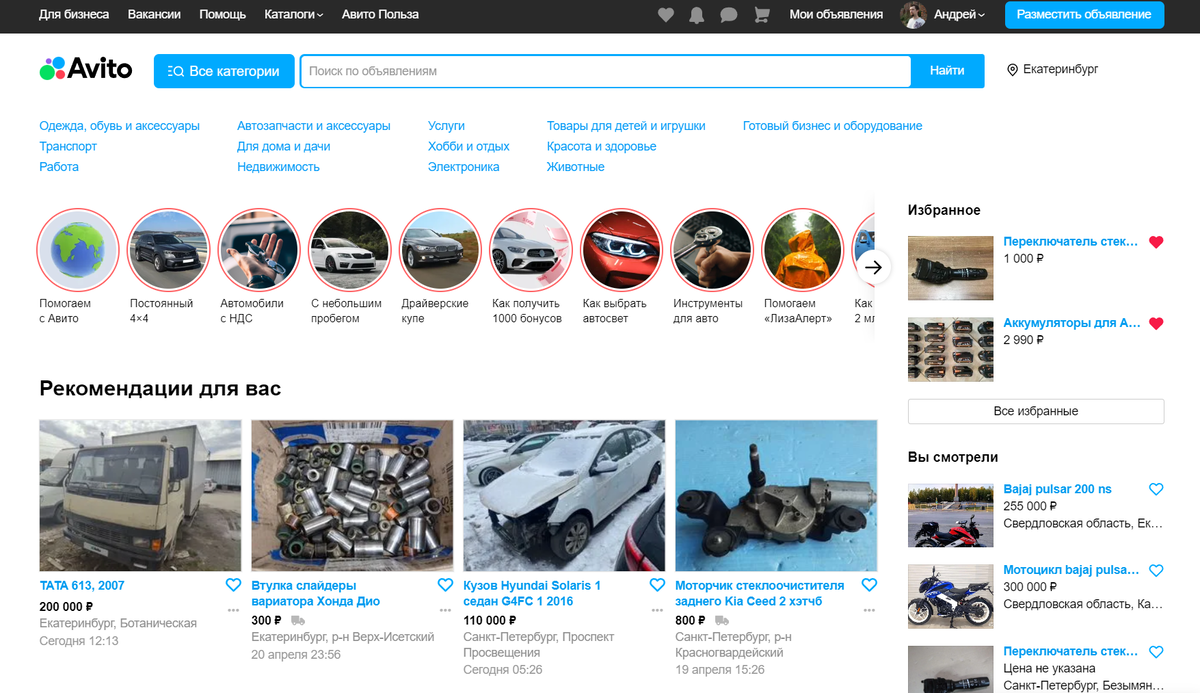Screen dimensions: 1200x693
Task: Favorite Bajaj pulsar 200 ns item
Action: pyautogui.click(x=1156, y=489)
